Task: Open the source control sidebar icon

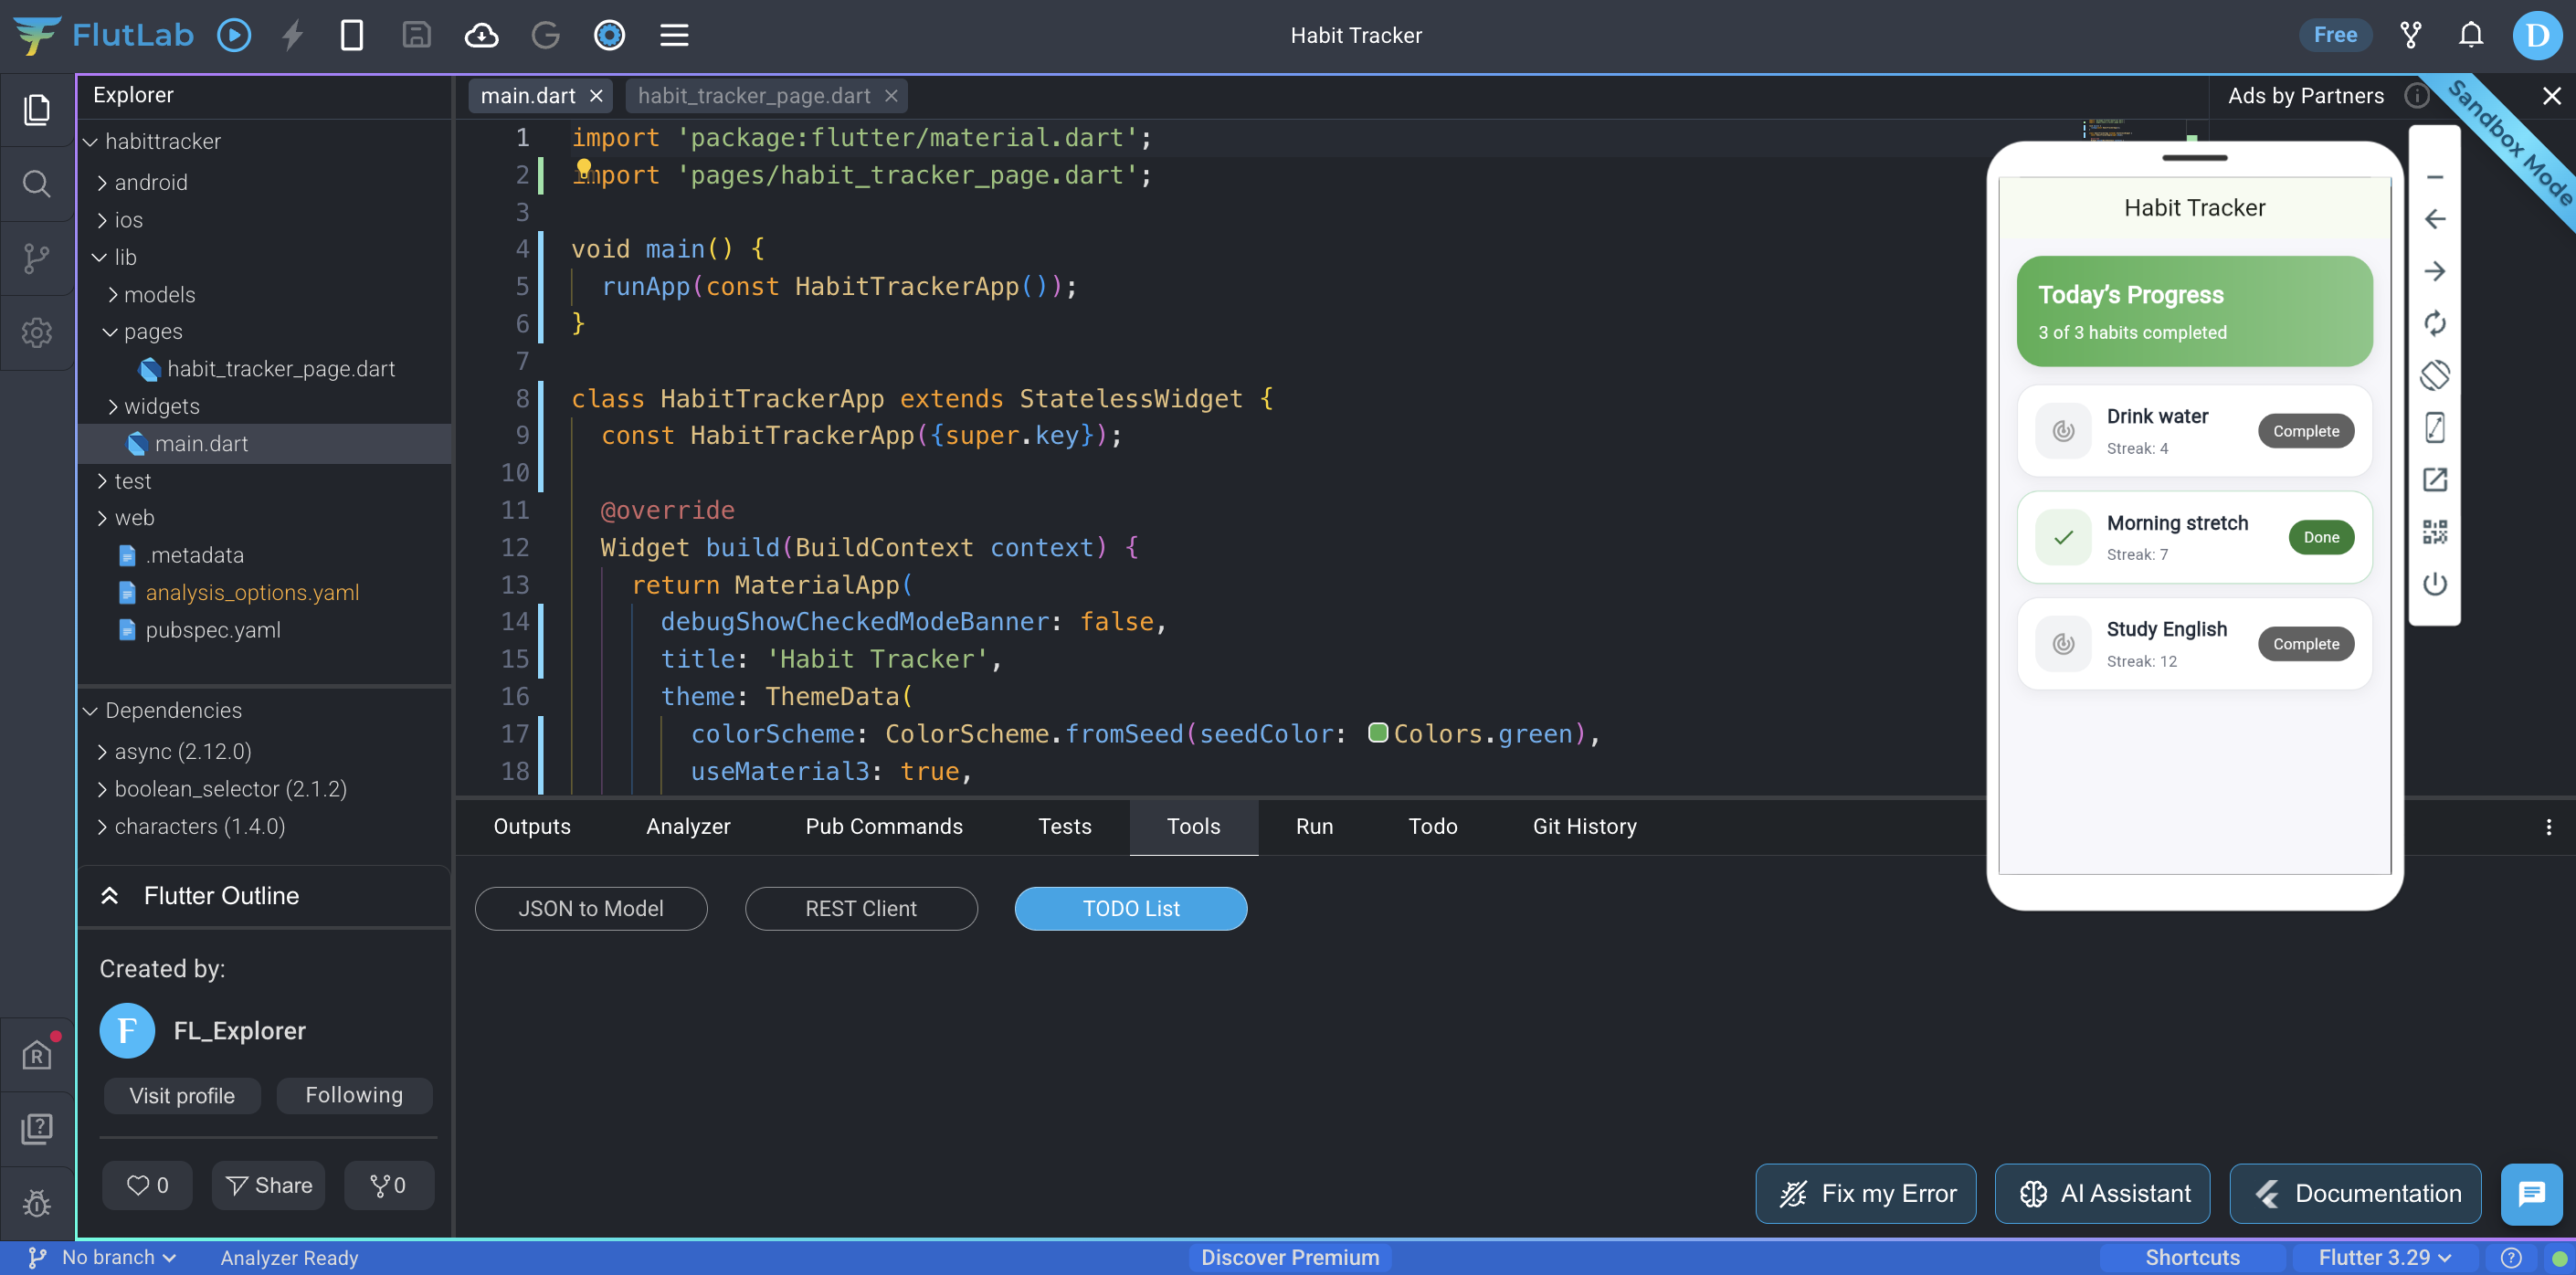Action: click(x=36, y=258)
